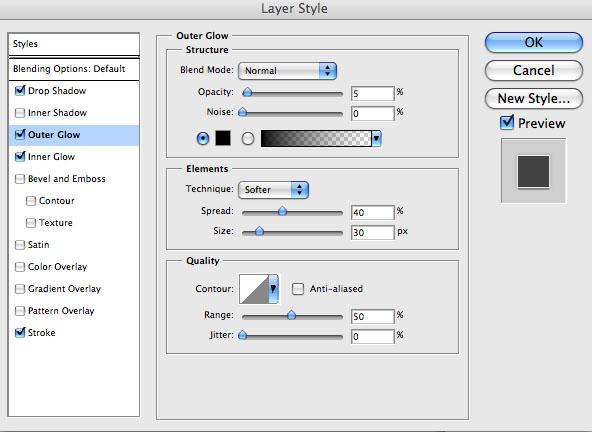
Task: Open the gradient picker dropdown arrow
Action: click(376, 139)
